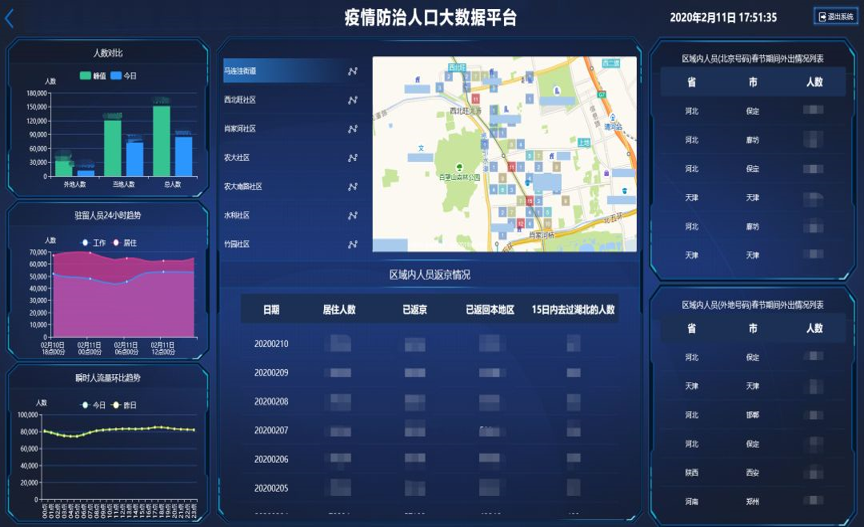This screenshot has height=527, width=864.
Task: Click 百望山森林公园 marker on the map
Action: click(x=460, y=166)
